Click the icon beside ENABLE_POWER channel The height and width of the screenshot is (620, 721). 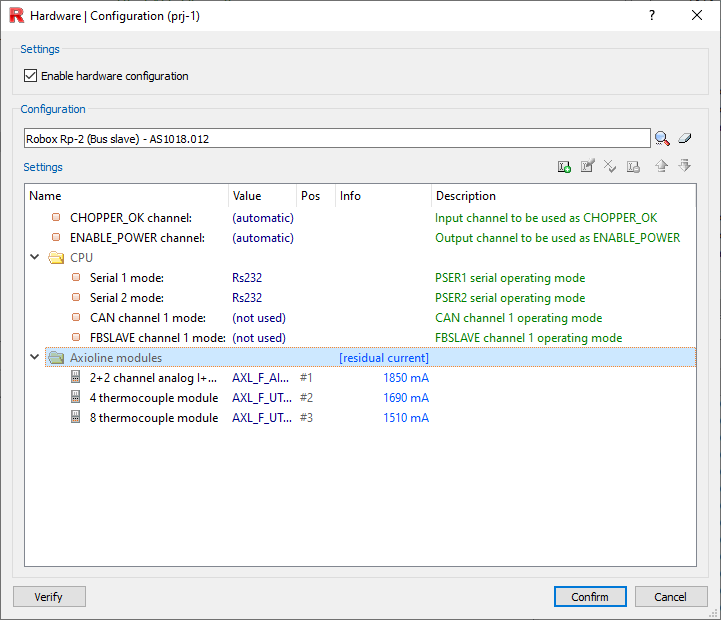tap(56, 237)
